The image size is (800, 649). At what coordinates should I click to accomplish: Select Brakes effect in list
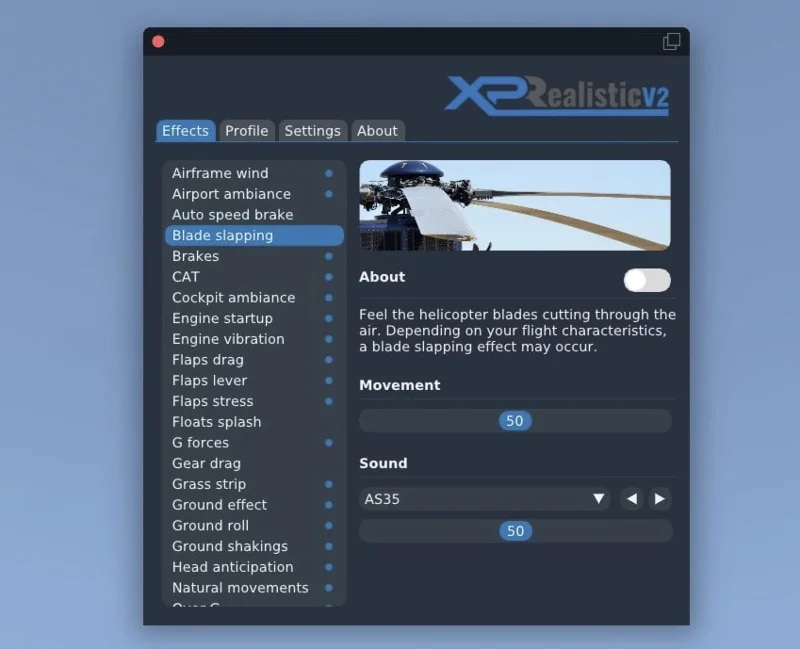point(254,256)
